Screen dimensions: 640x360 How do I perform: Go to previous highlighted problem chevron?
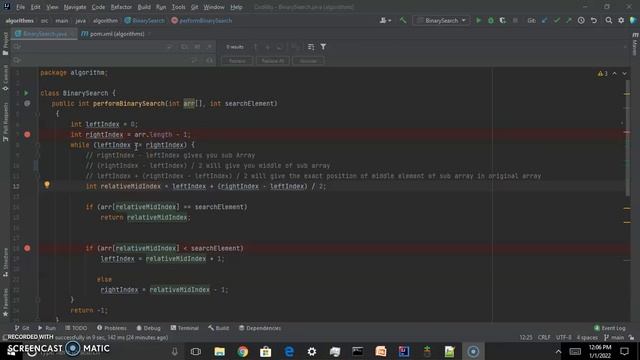pyautogui.click(x=614, y=73)
